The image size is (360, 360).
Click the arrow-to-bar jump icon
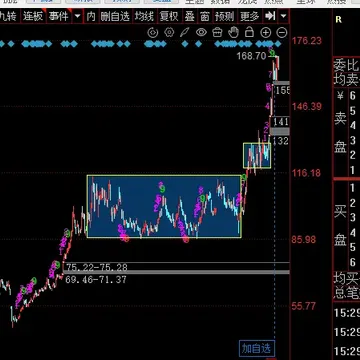(x=270, y=16)
